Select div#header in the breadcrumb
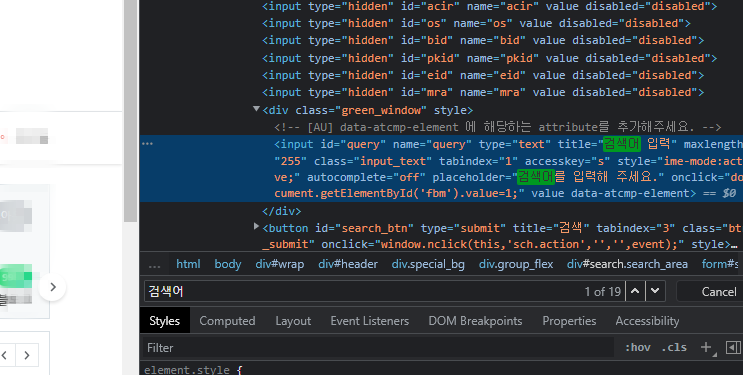This screenshot has width=743, height=375. coord(348,264)
